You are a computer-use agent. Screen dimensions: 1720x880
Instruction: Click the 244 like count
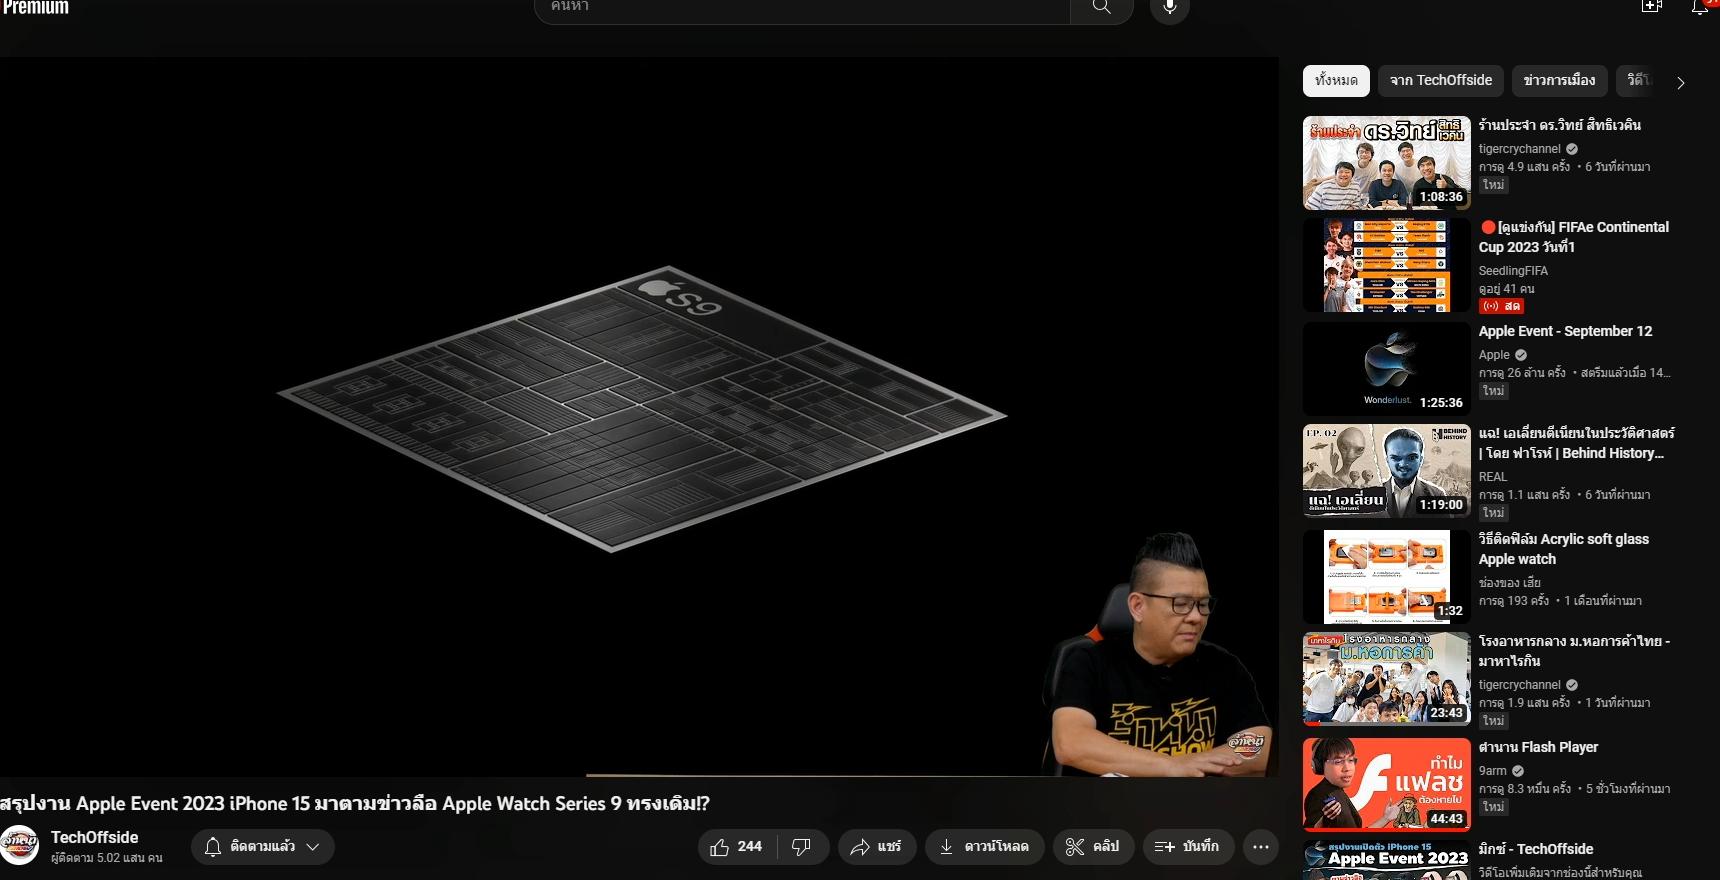tap(749, 847)
